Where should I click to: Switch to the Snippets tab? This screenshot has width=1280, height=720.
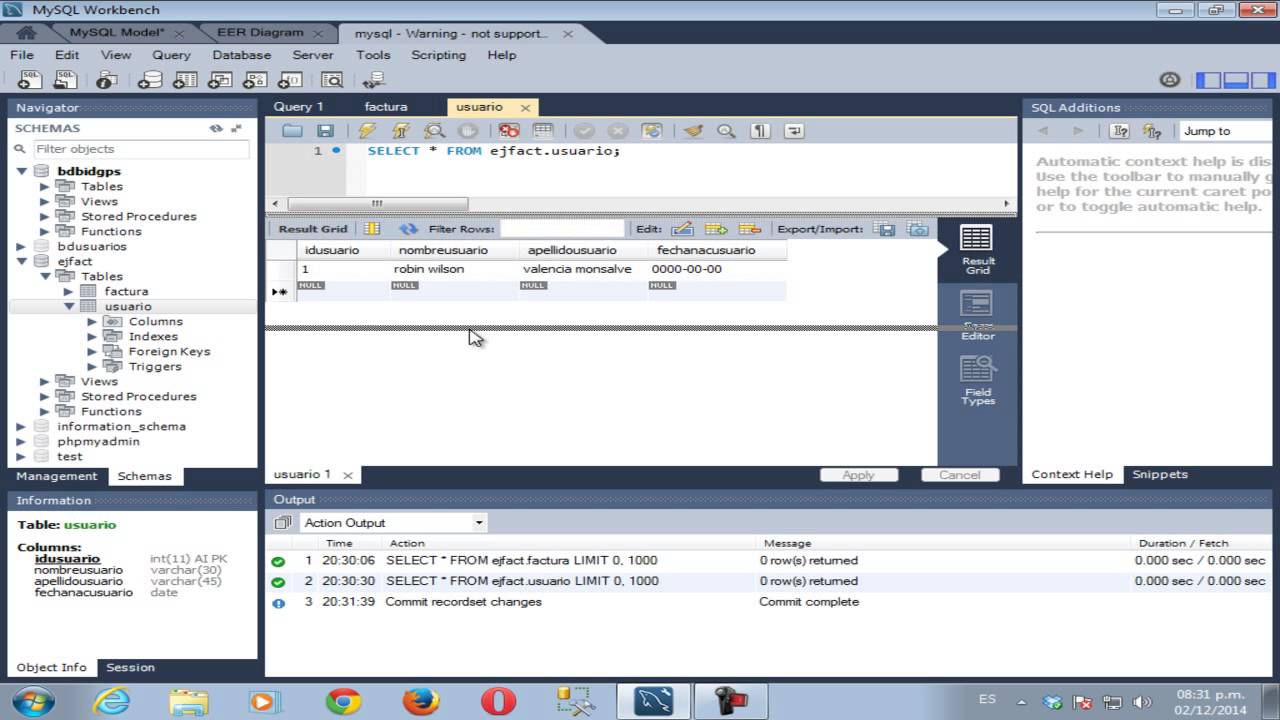(x=1160, y=474)
